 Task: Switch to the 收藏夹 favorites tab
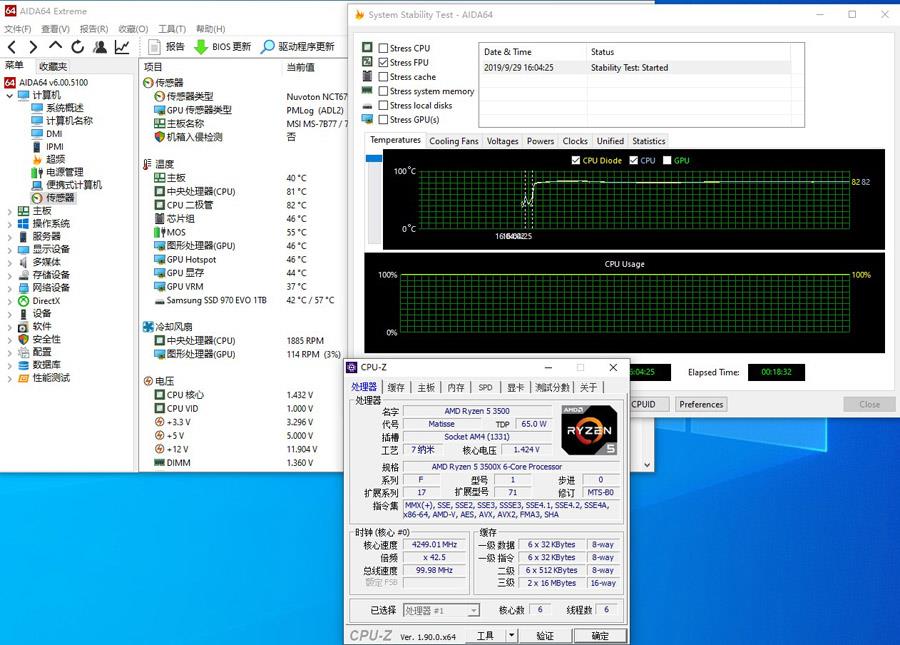pyautogui.click(x=53, y=67)
